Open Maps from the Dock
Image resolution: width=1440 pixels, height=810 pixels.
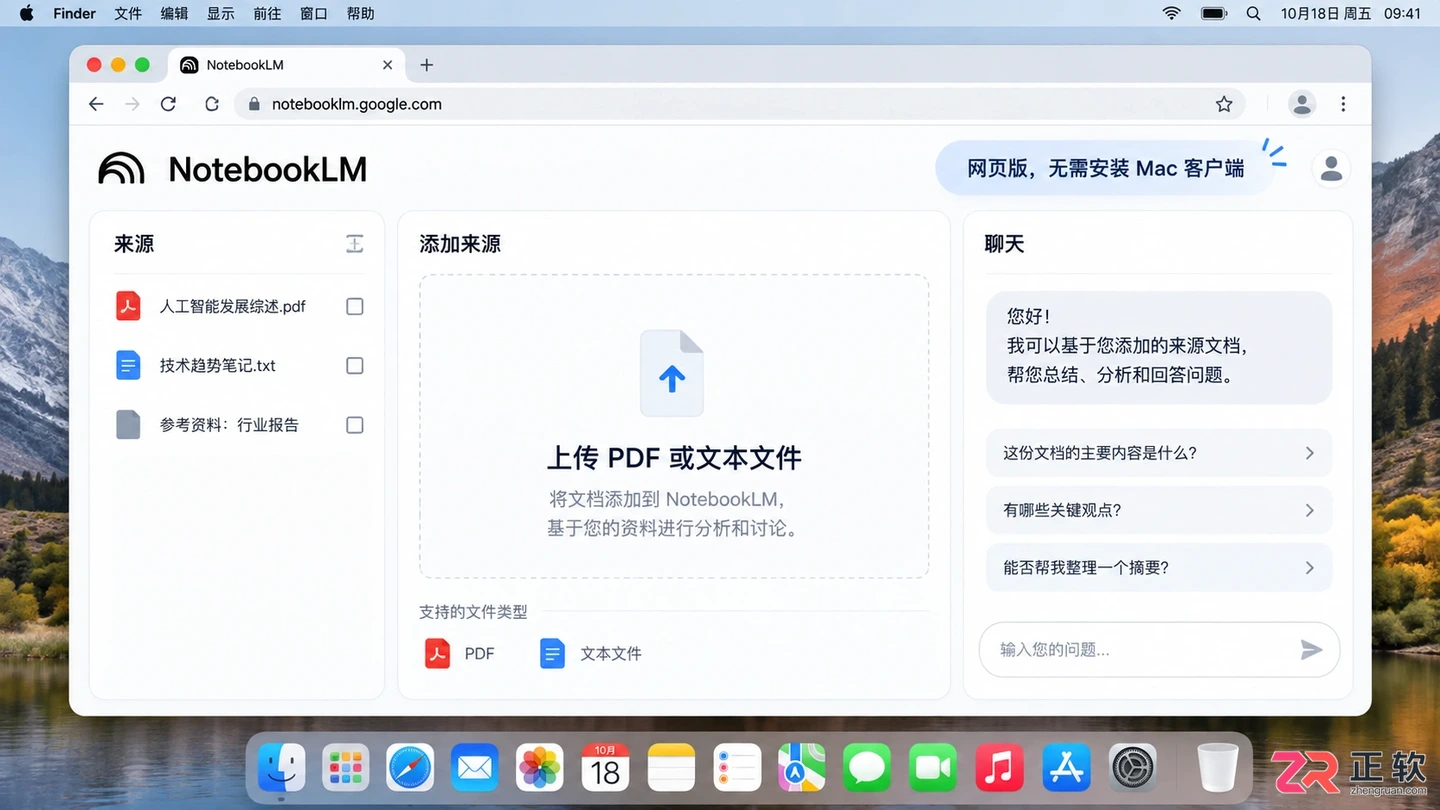tap(802, 768)
